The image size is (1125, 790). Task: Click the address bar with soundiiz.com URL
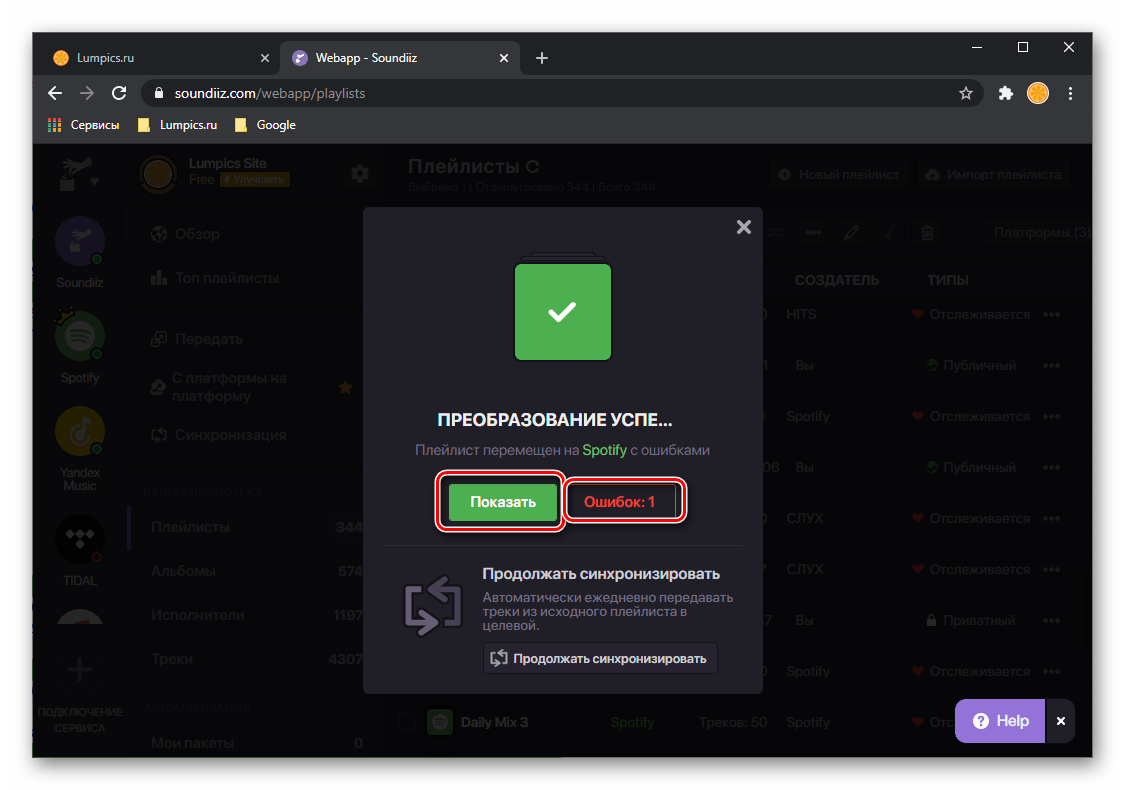[550, 93]
